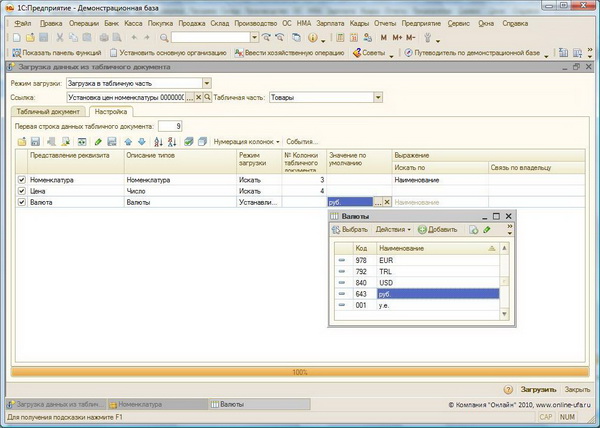Open the Сервис menu
The height and width of the screenshot is (428, 600).
pos(458,23)
